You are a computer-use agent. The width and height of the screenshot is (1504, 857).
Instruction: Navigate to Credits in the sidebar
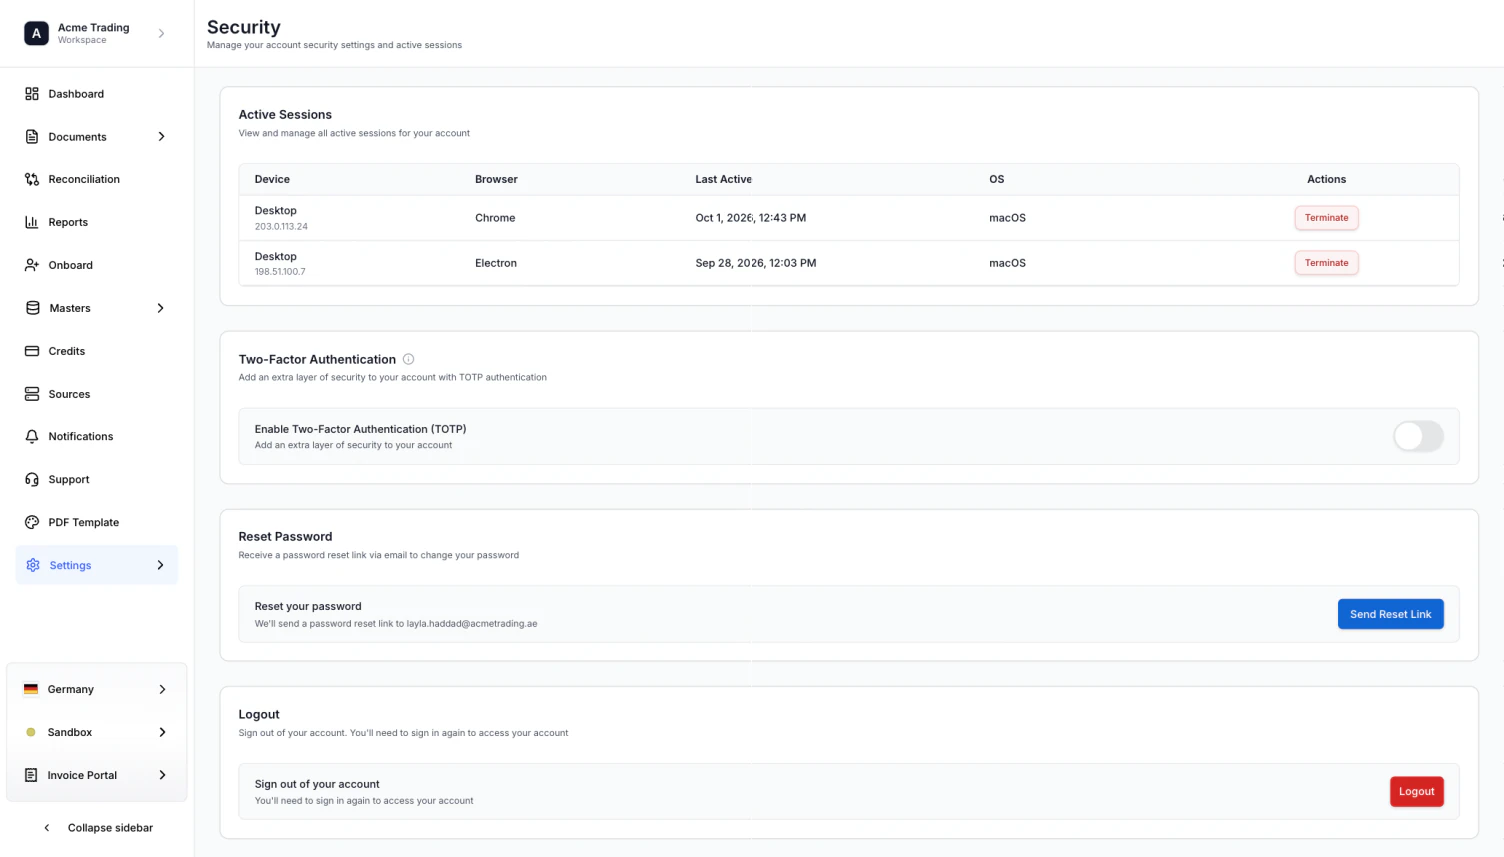tap(97, 351)
